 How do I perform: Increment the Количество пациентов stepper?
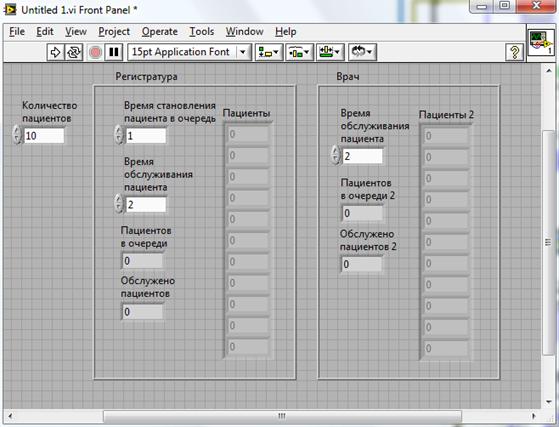click(x=17, y=131)
